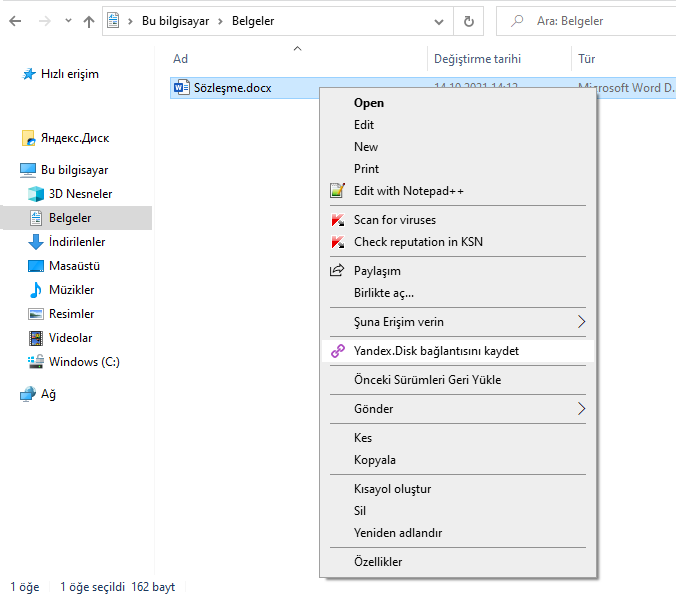676x596 pixels.
Task: Click the Resimler picture icon
Action: click(36, 314)
